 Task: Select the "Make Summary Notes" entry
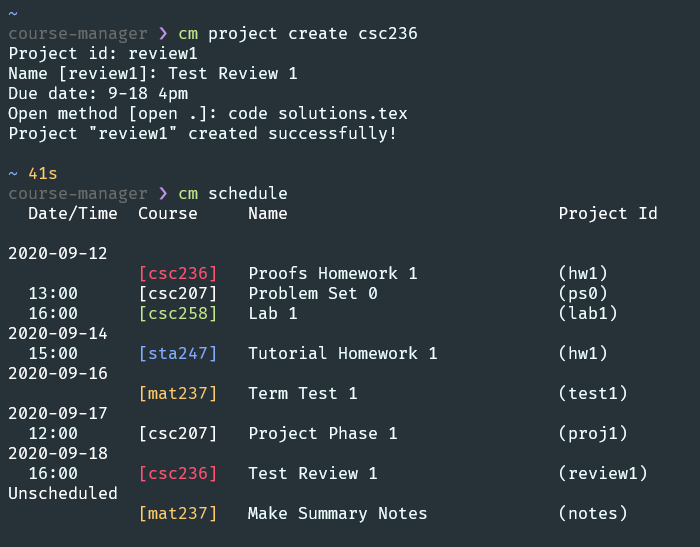337,513
